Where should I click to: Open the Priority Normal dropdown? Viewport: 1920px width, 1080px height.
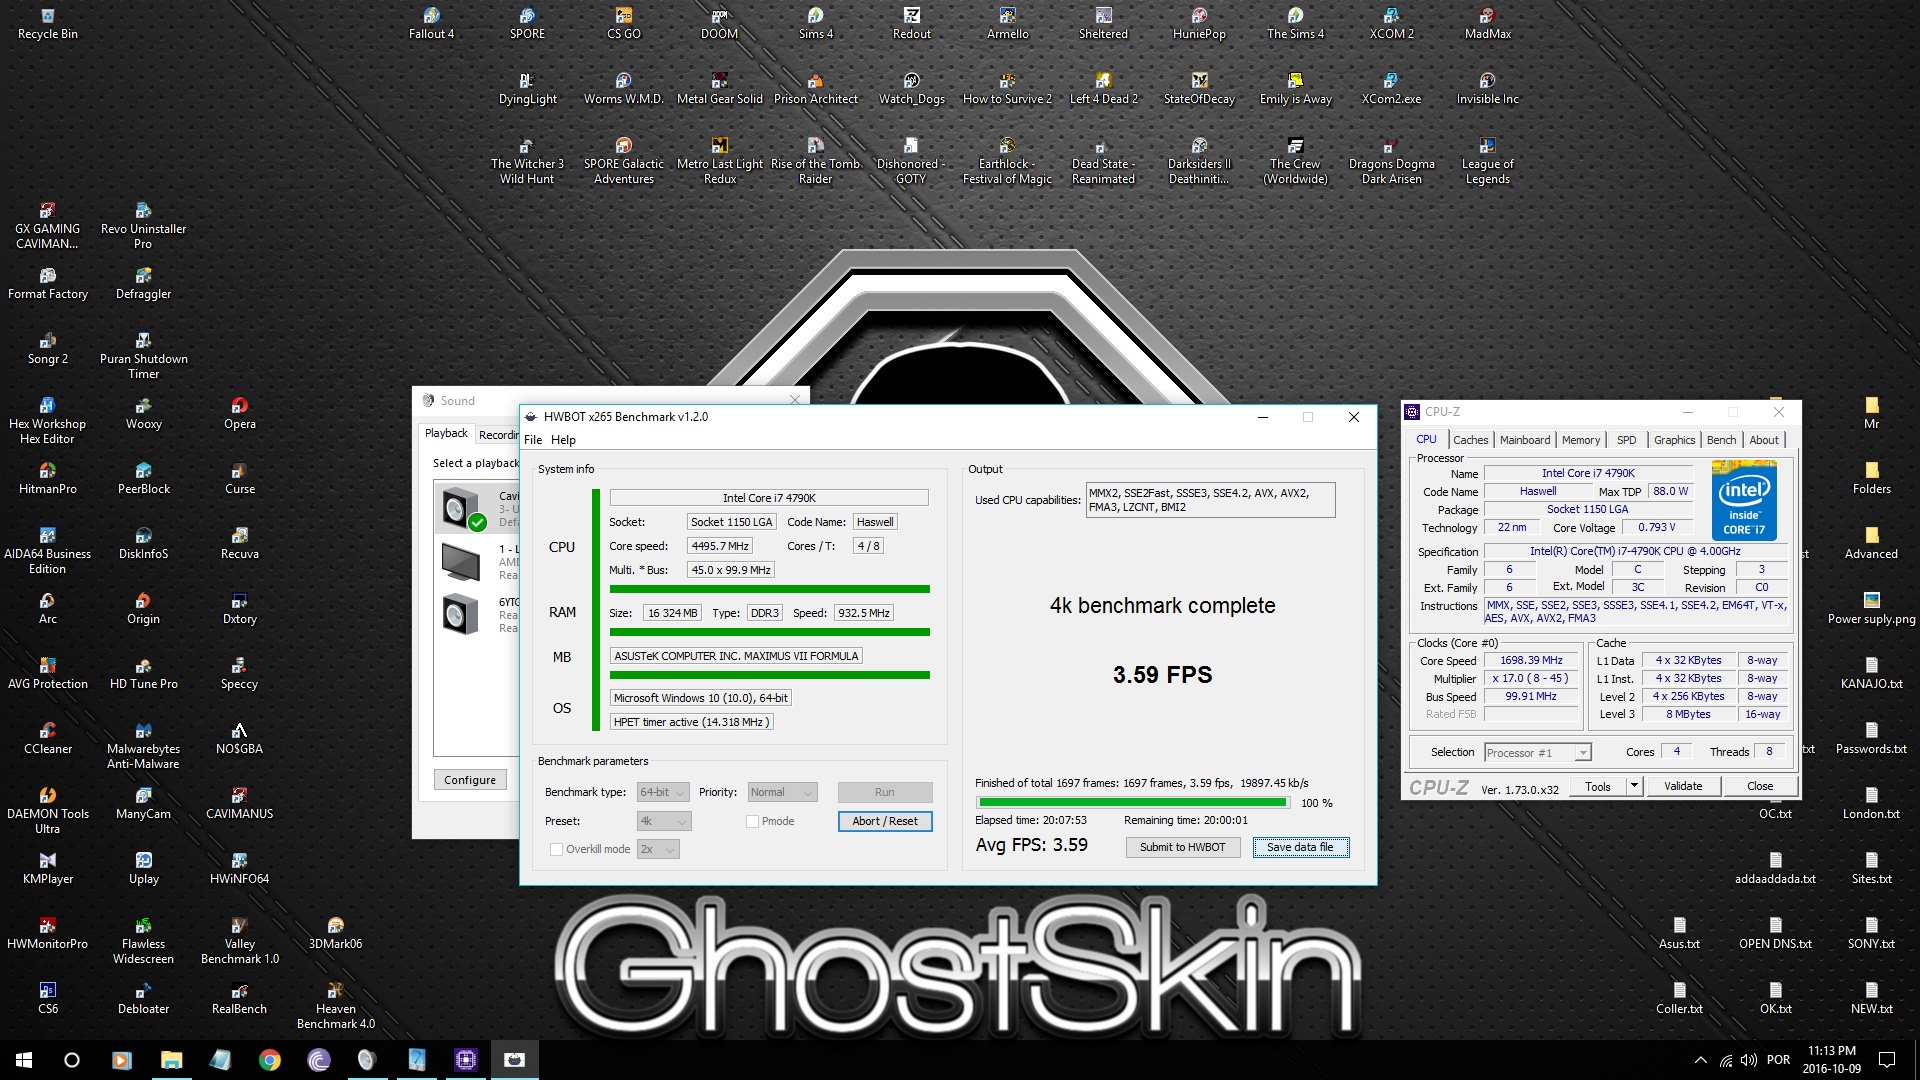pos(783,792)
